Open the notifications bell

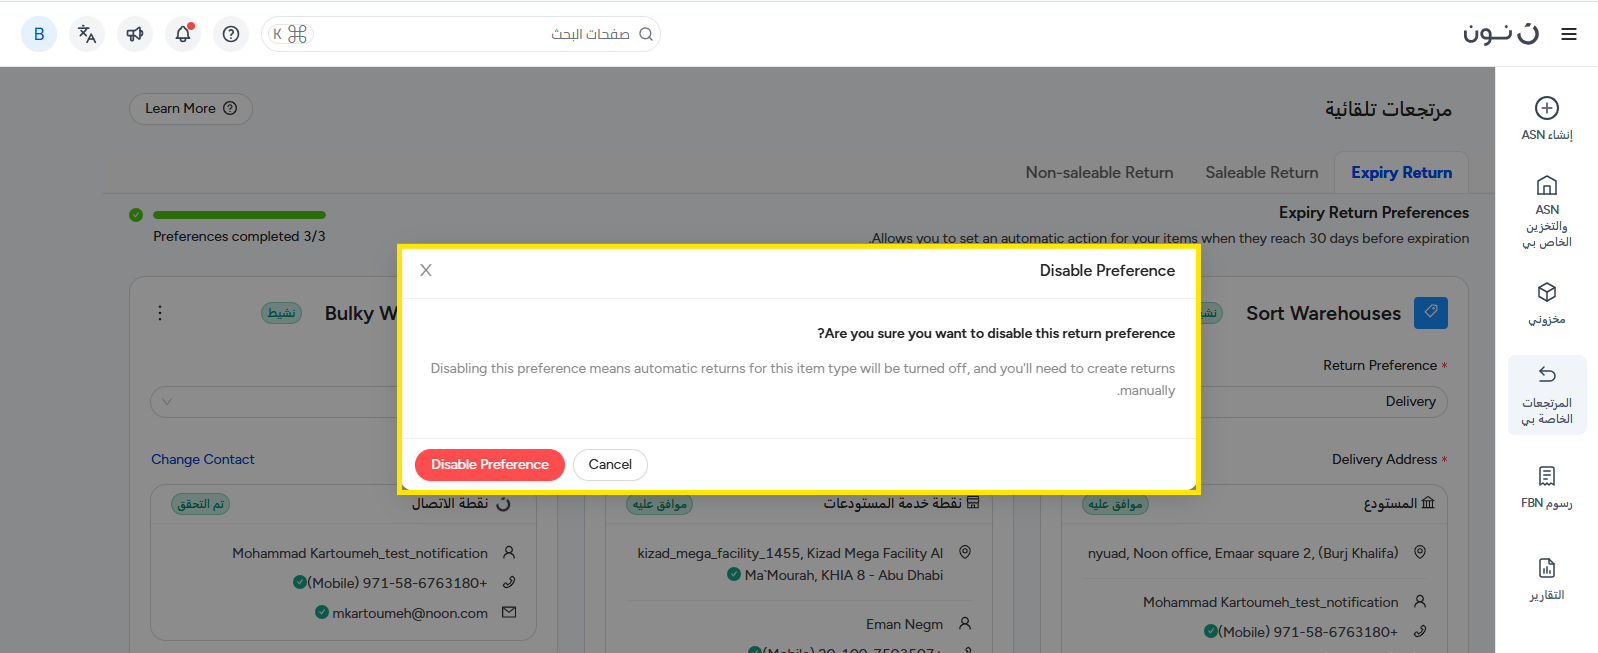pyautogui.click(x=183, y=34)
